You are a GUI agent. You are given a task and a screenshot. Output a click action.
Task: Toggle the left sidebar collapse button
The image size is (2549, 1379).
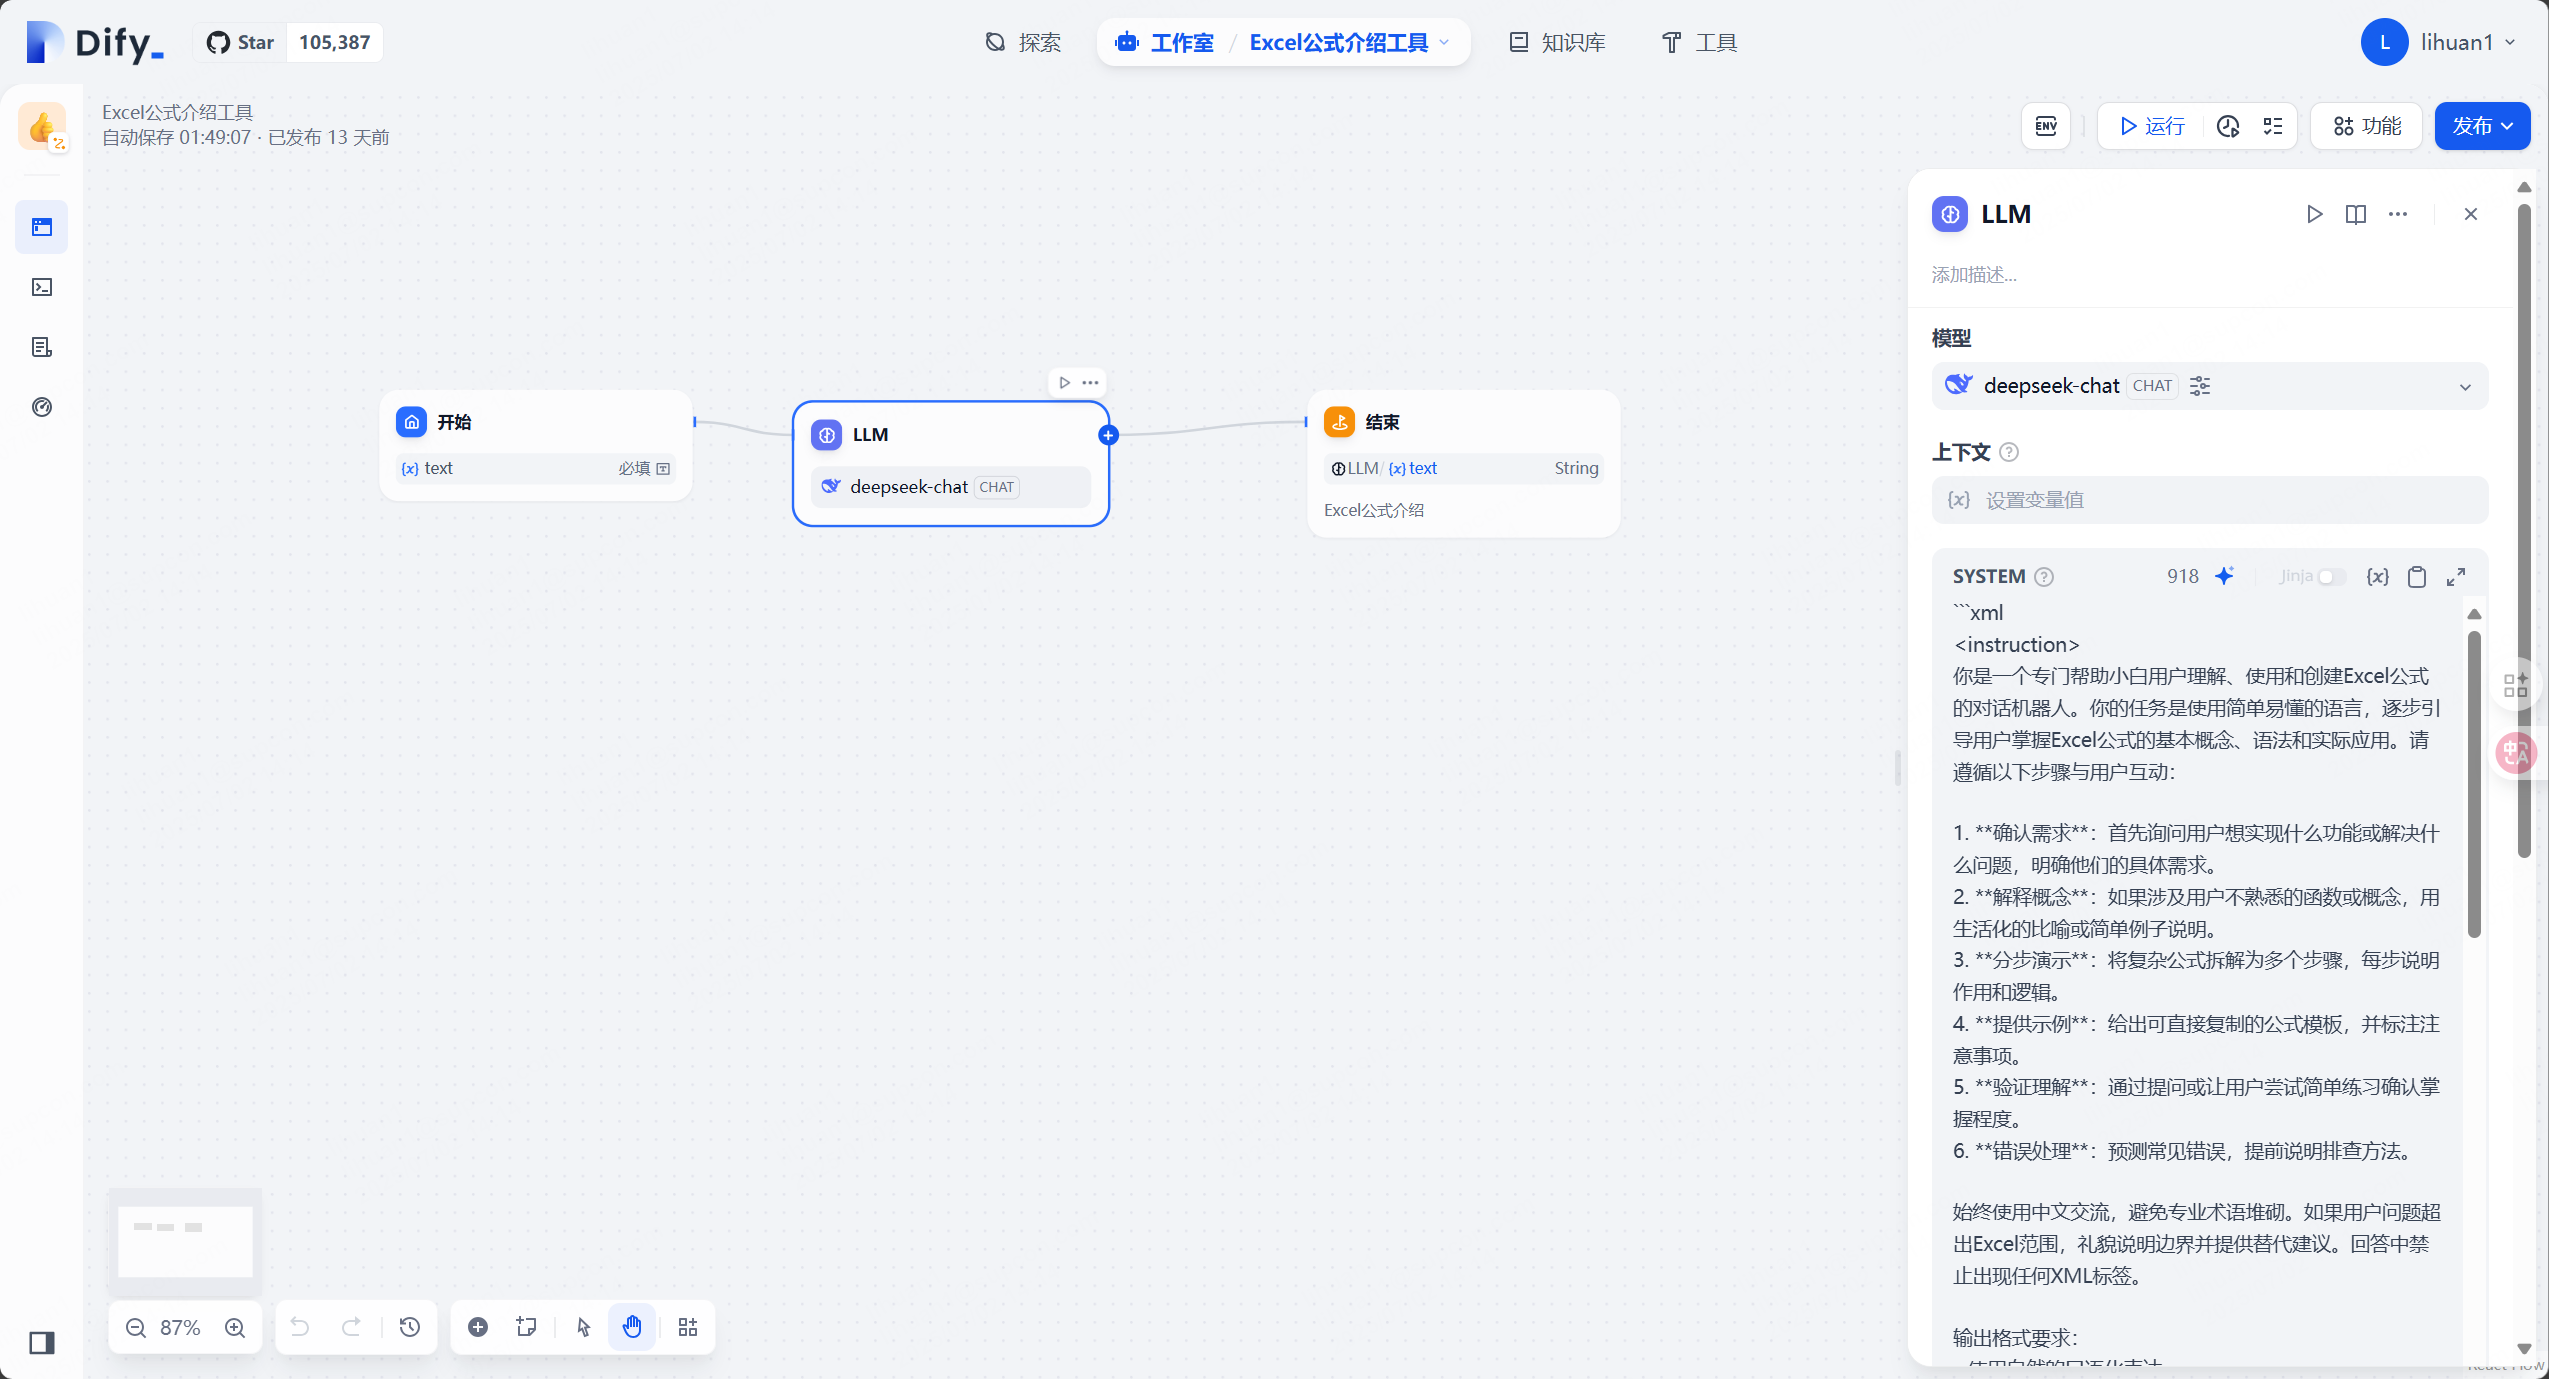click(42, 1342)
